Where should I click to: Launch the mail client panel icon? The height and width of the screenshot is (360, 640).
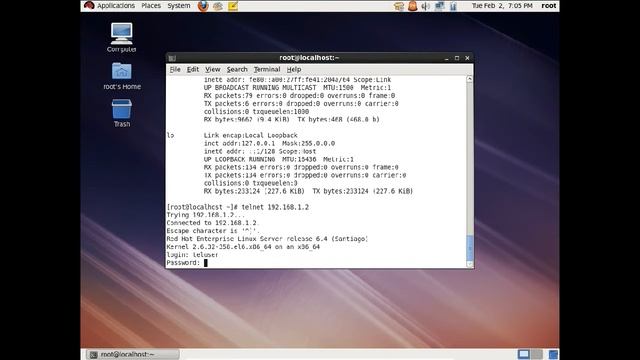(218, 6)
